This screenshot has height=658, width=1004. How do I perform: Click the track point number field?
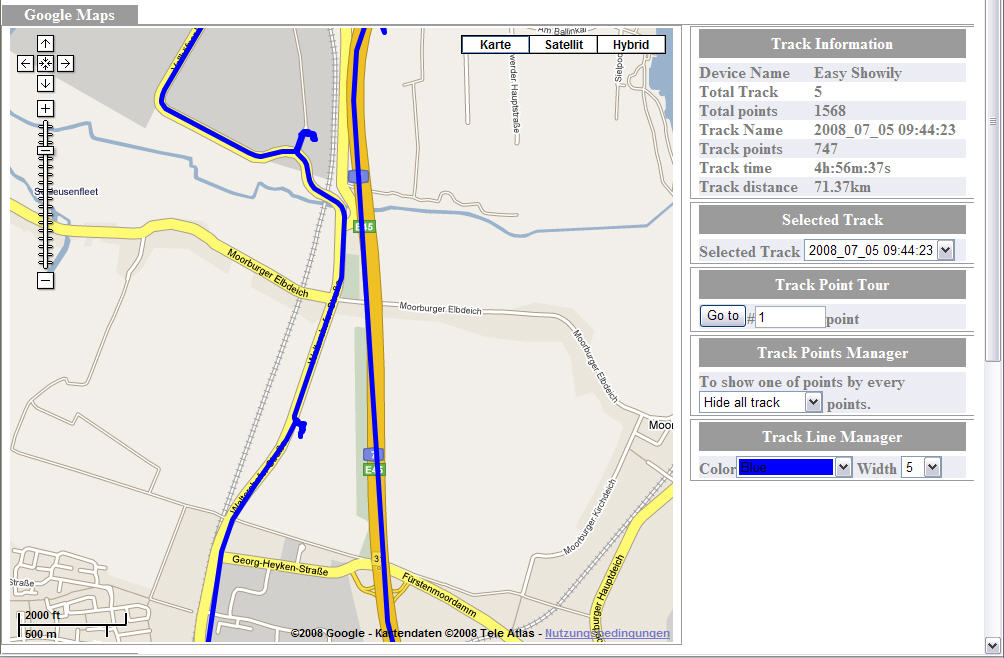tap(789, 317)
